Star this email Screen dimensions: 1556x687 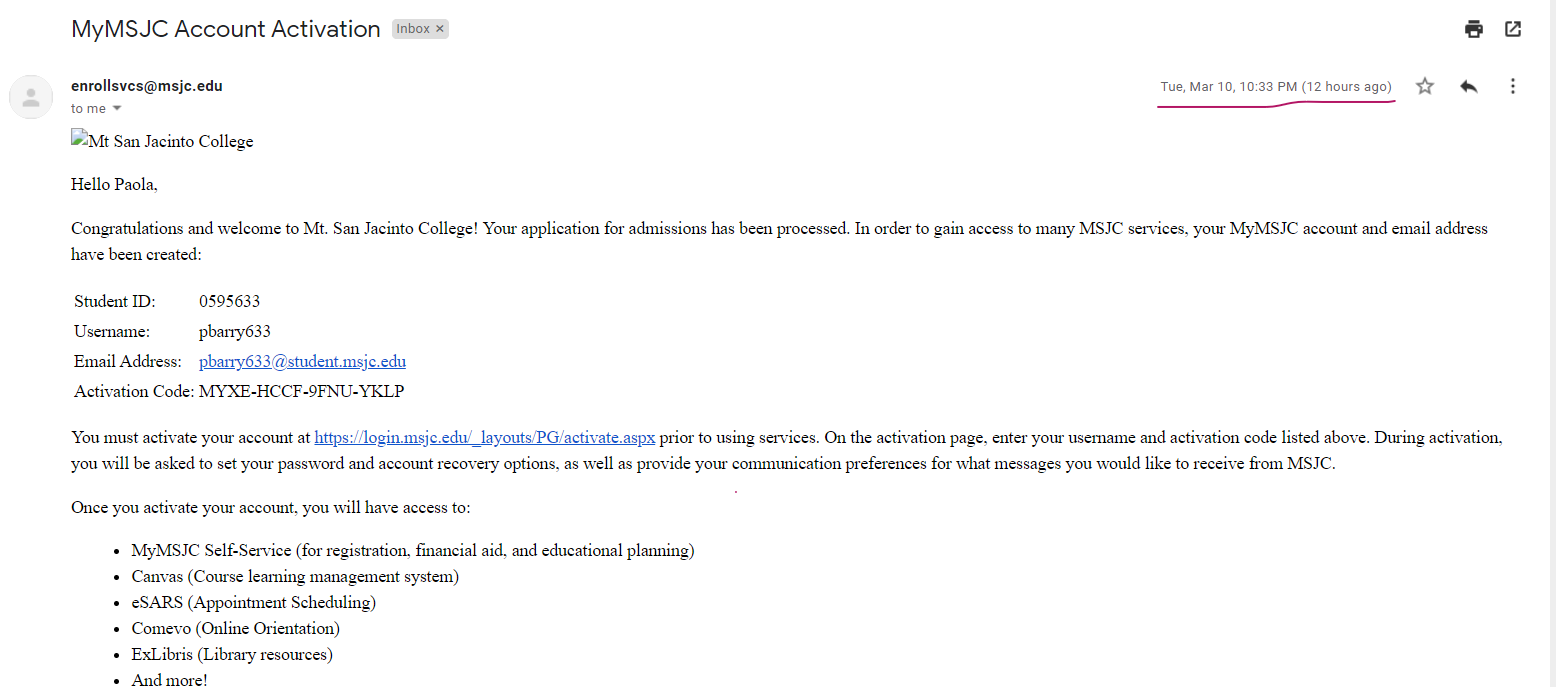[x=1425, y=86]
